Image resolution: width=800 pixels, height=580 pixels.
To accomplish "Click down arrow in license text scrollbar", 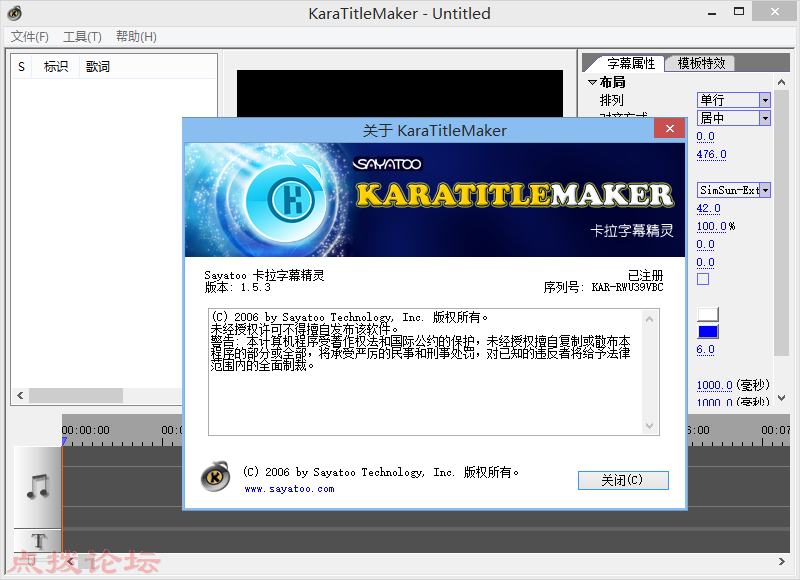I will [649, 425].
